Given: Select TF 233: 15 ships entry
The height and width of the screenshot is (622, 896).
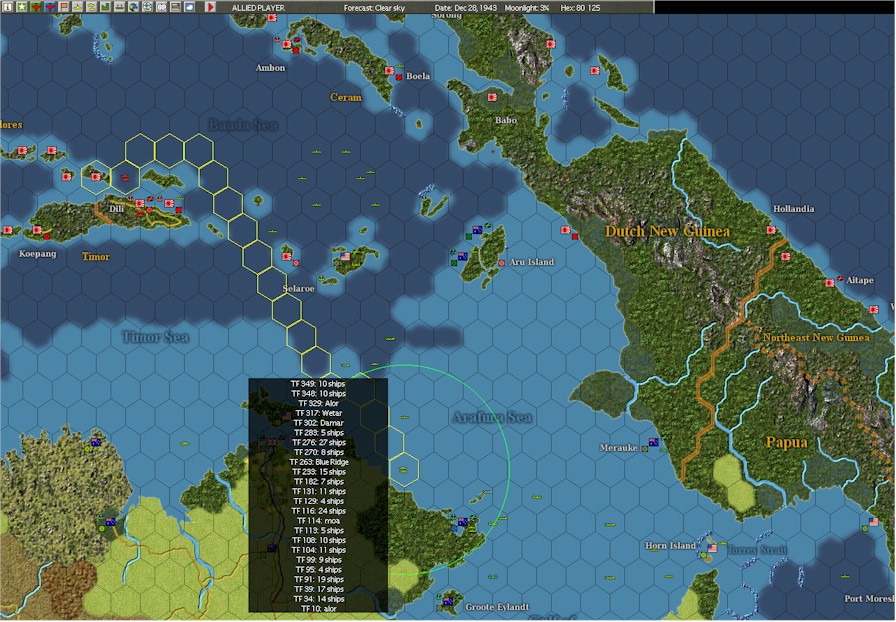Looking at the screenshot, I should pos(318,472).
